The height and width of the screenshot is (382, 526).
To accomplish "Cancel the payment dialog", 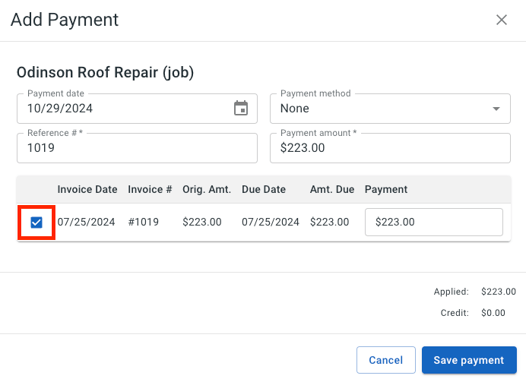I will click(x=386, y=360).
